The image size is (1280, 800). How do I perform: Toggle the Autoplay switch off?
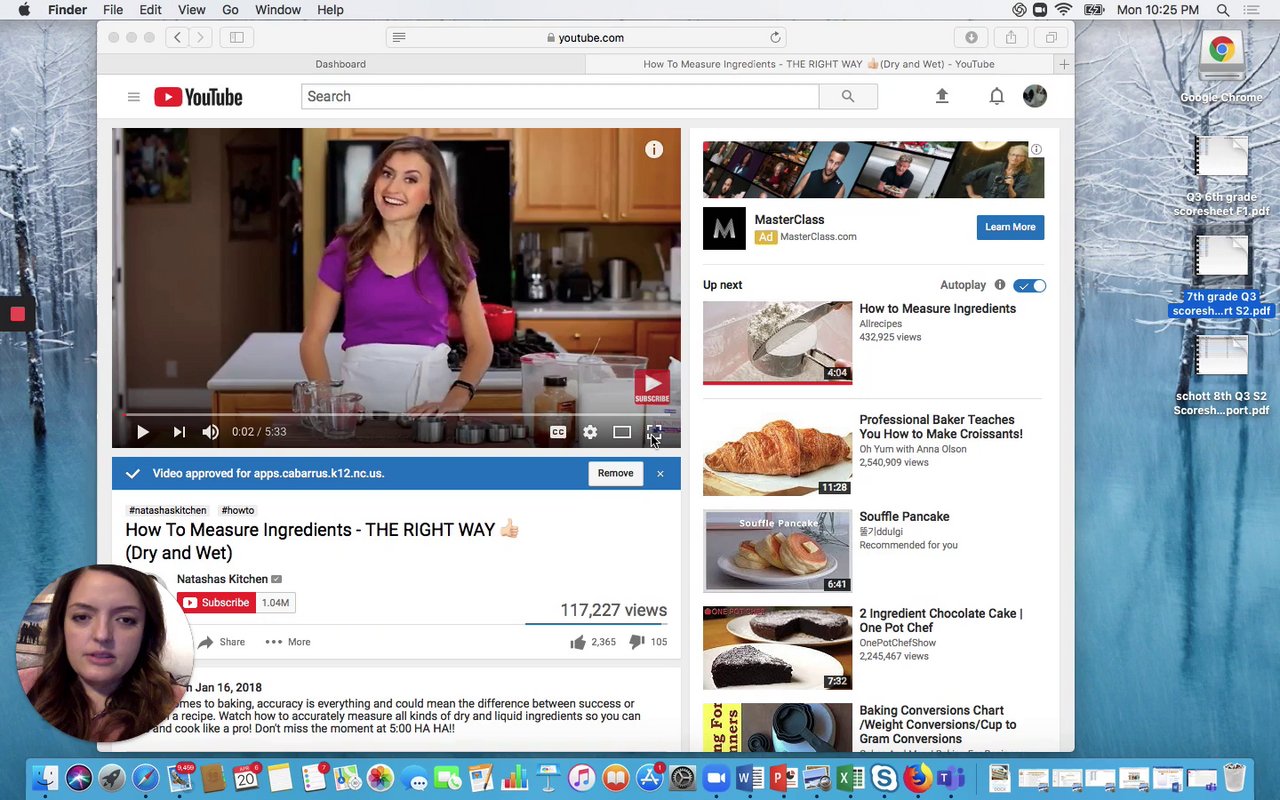(x=1029, y=286)
